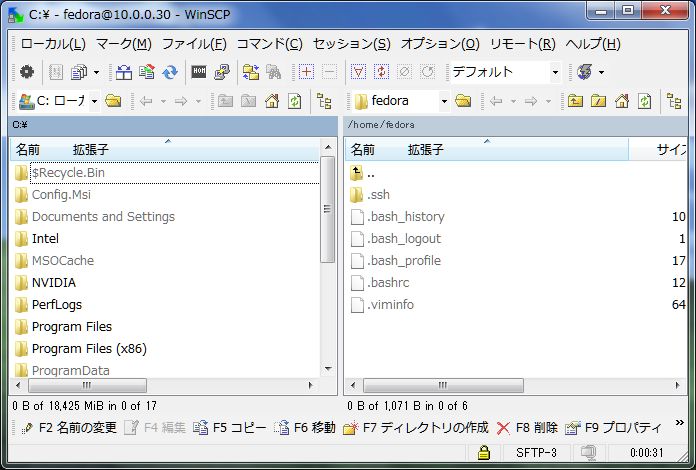This screenshot has width=696, height=470.
Task: Open the preferences gear icon
Action: click(27, 72)
